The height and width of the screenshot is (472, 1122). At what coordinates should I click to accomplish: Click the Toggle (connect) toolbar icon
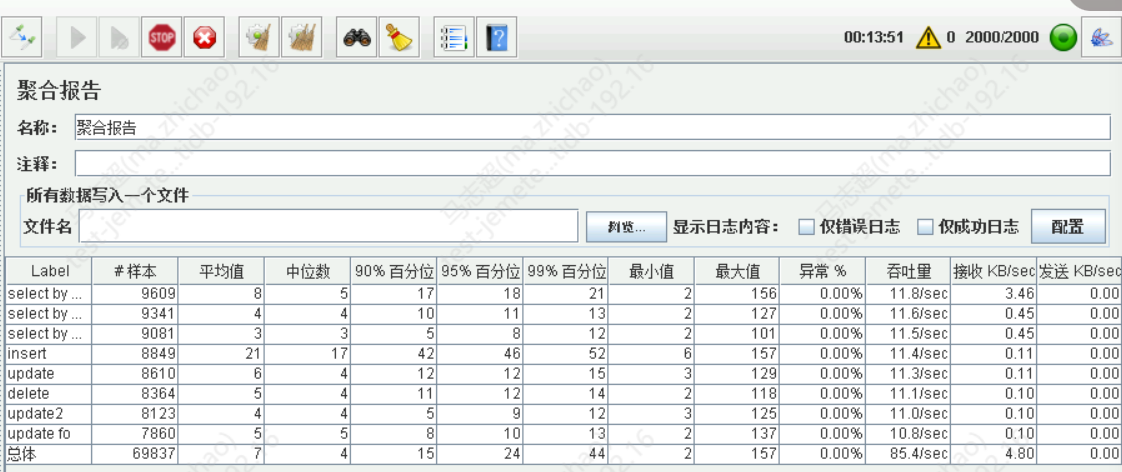tap(23, 37)
